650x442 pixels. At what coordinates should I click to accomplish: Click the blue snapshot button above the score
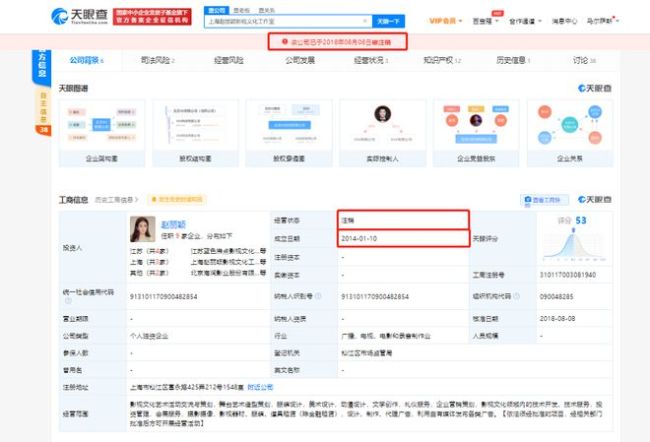point(544,200)
